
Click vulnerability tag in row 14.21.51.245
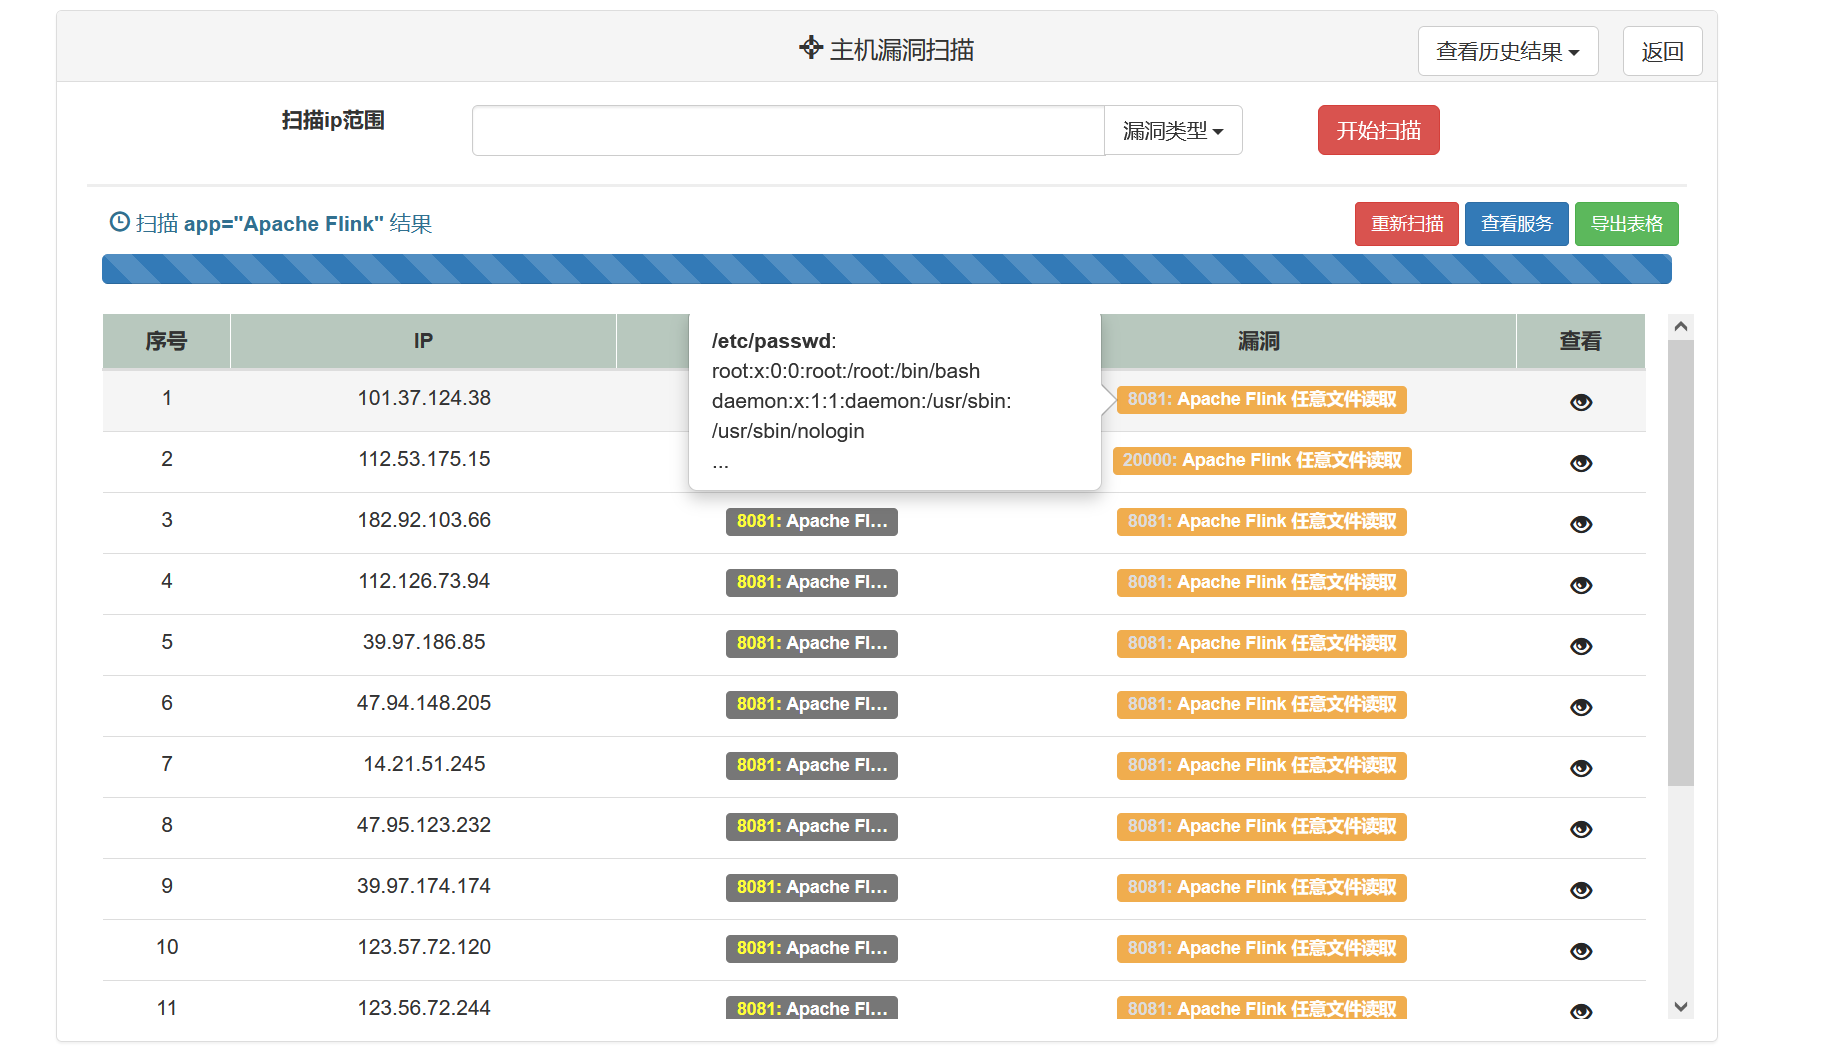tap(1261, 765)
